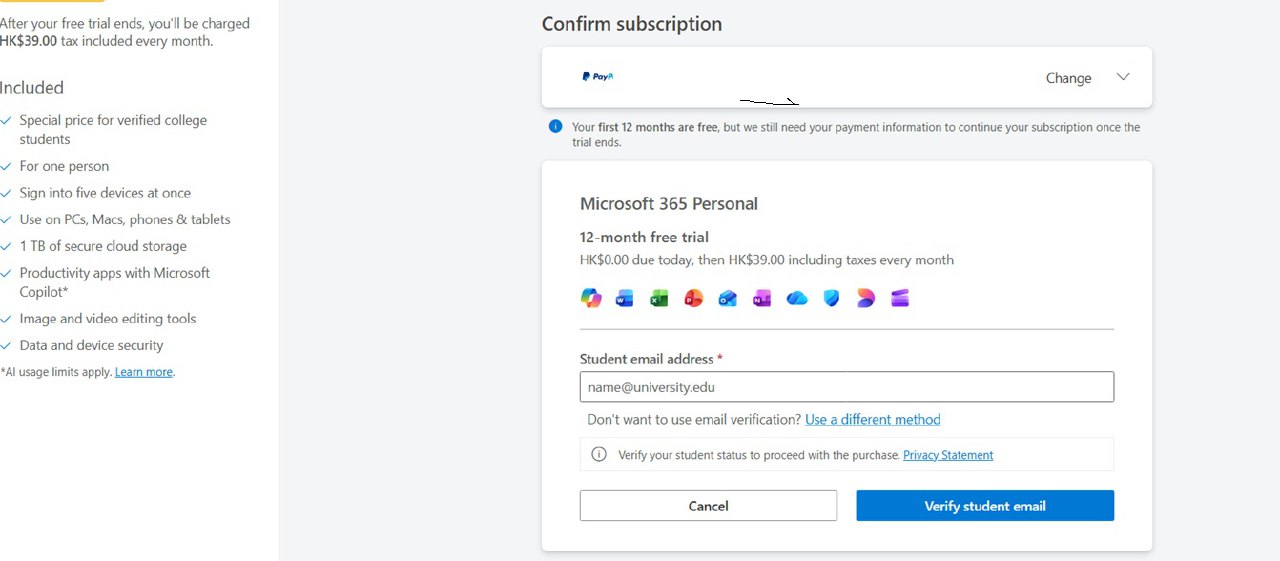1280x561 pixels.
Task: Click the info icon beside verify status message
Action: pos(599,454)
